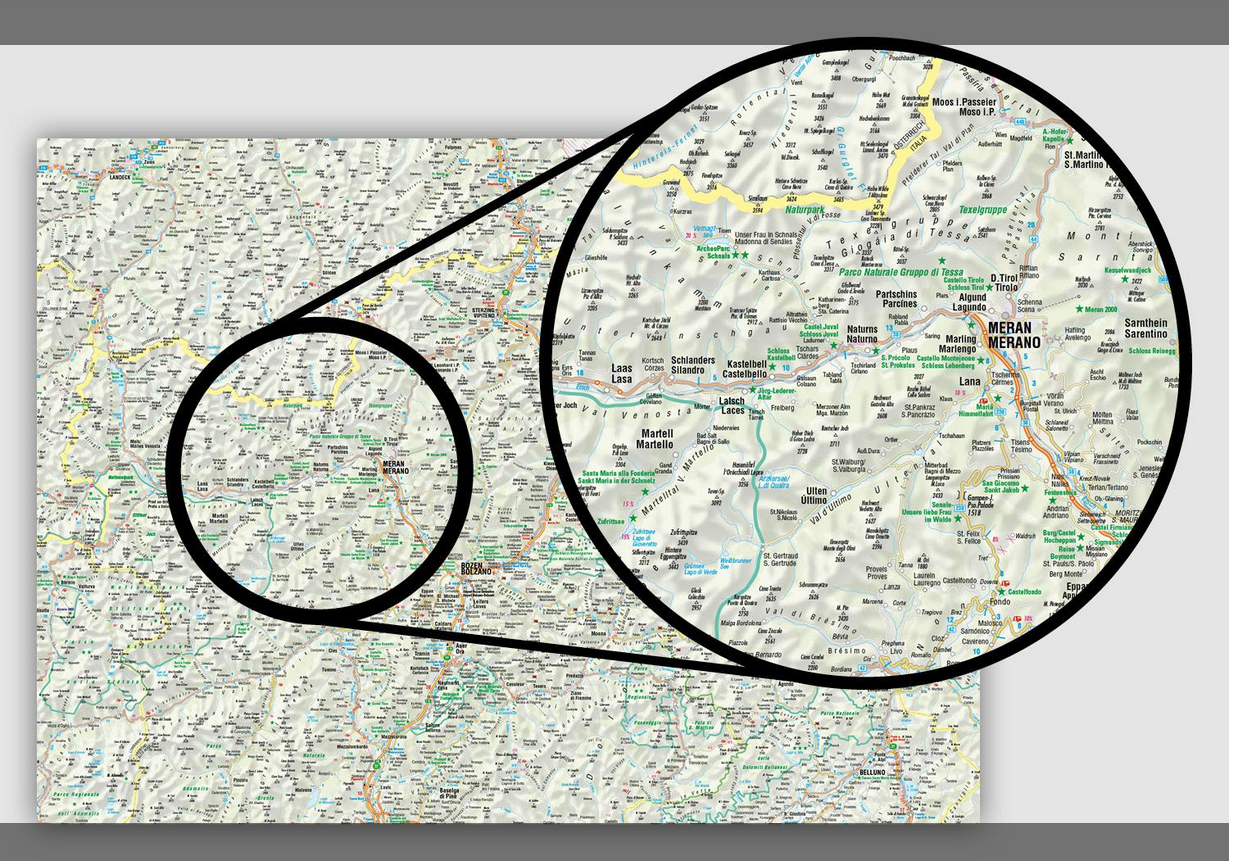Select the town circle marker for Ulten Ultimo
The height and width of the screenshot is (866, 1236).
pos(834,492)
